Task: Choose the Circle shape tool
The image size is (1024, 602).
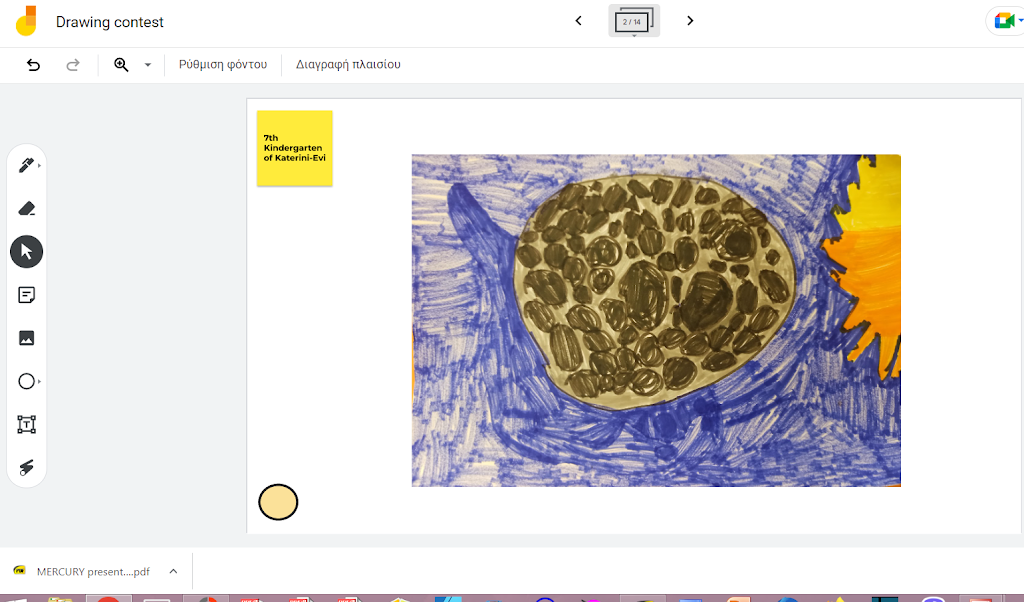Action: tap(27, 381)
